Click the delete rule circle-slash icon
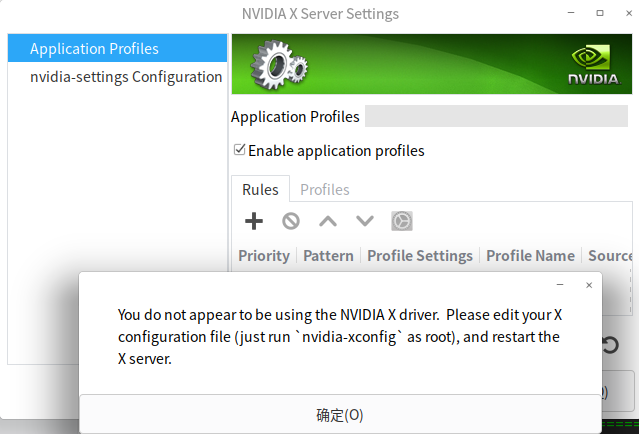Viewport: 639px width, 434px height. tap(291, 221)
